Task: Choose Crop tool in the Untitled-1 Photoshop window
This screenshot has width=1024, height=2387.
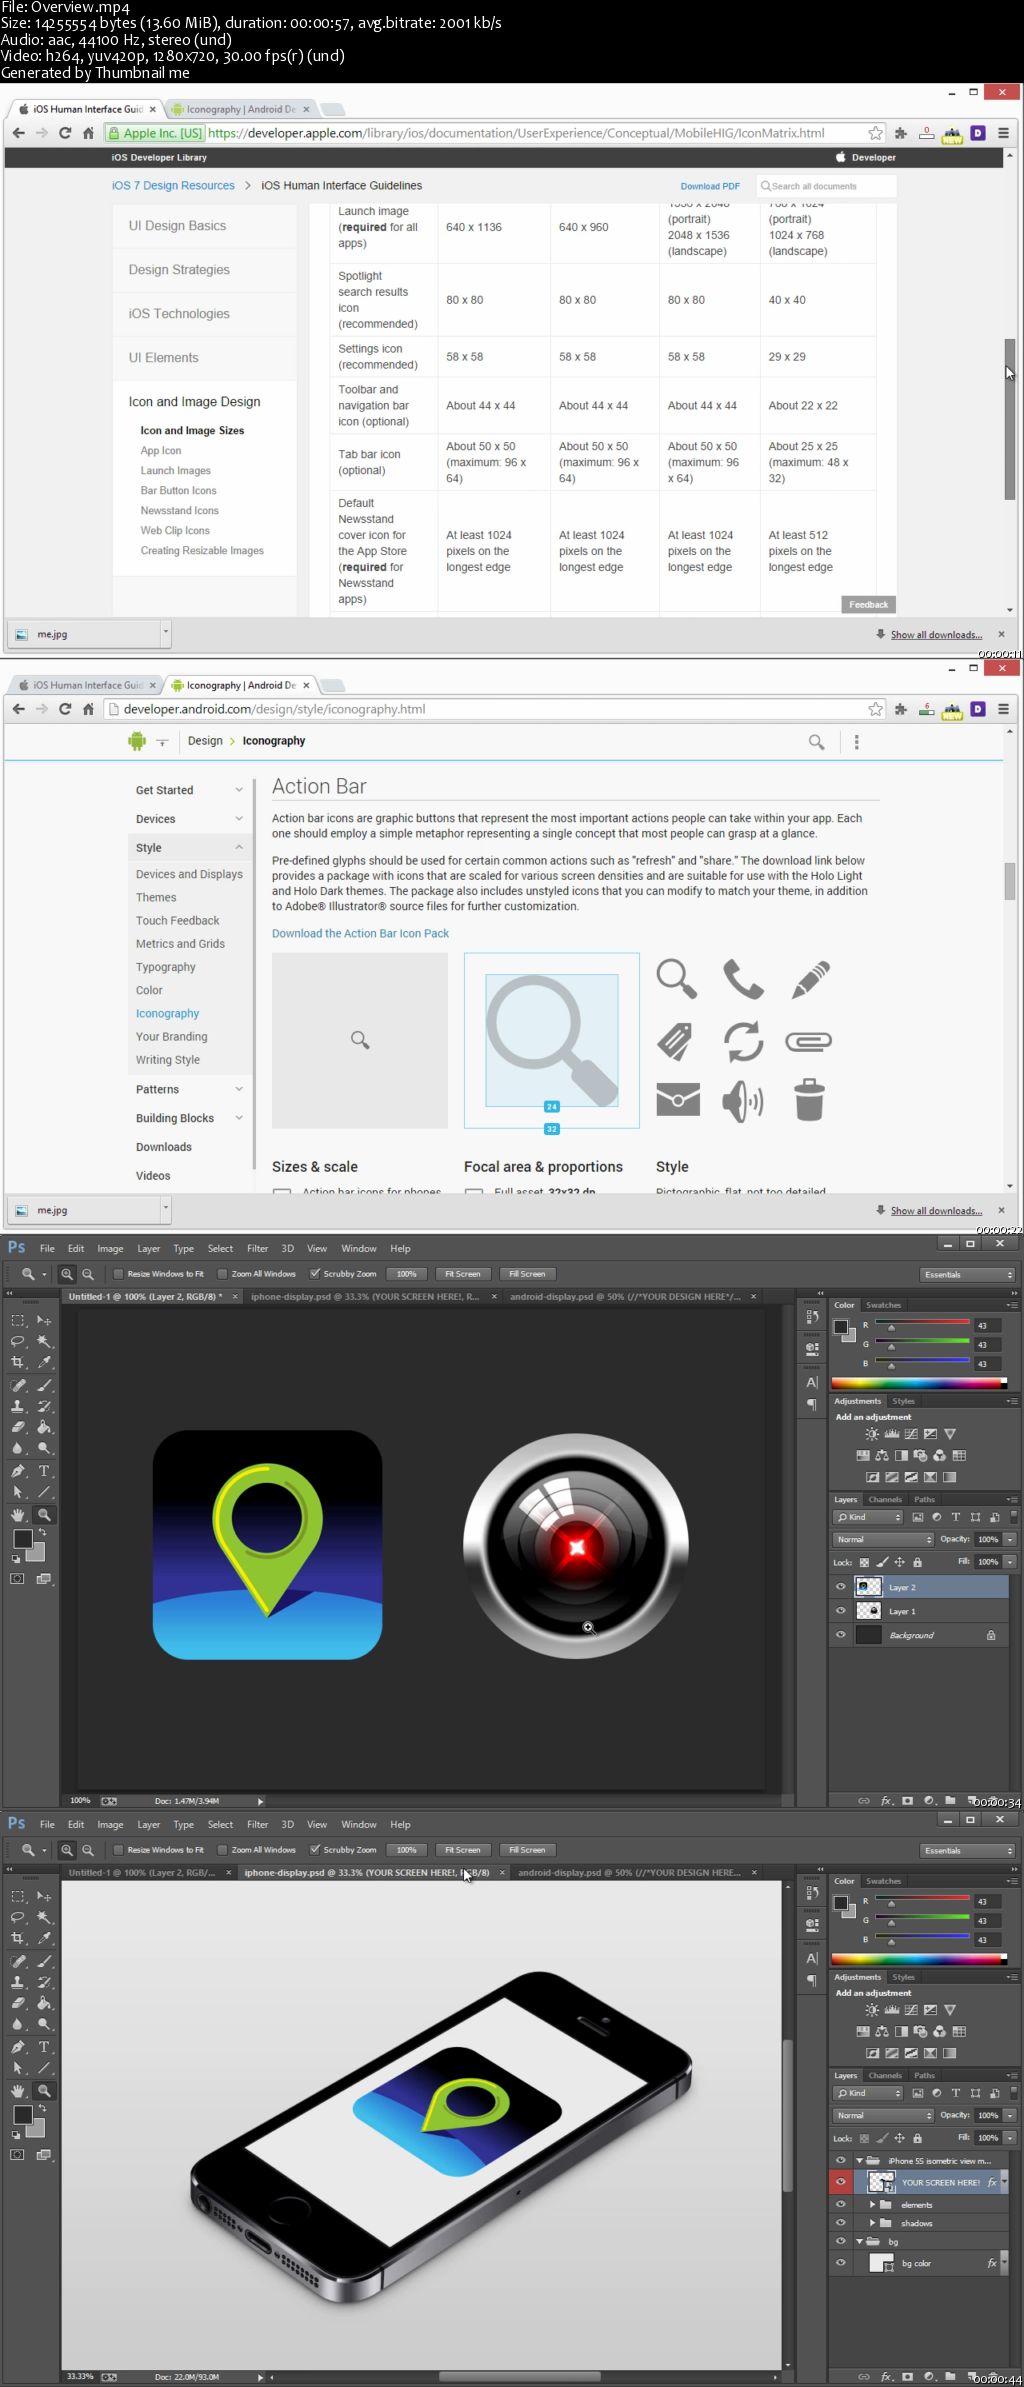Action: point(18,1362)
